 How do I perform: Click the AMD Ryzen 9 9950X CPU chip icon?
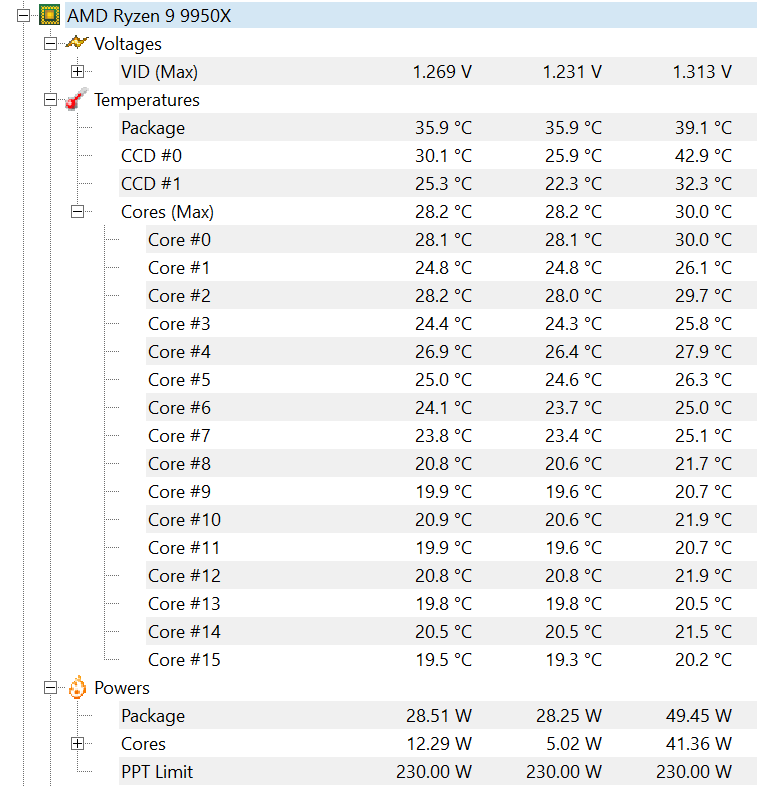(x=50, y=16)
